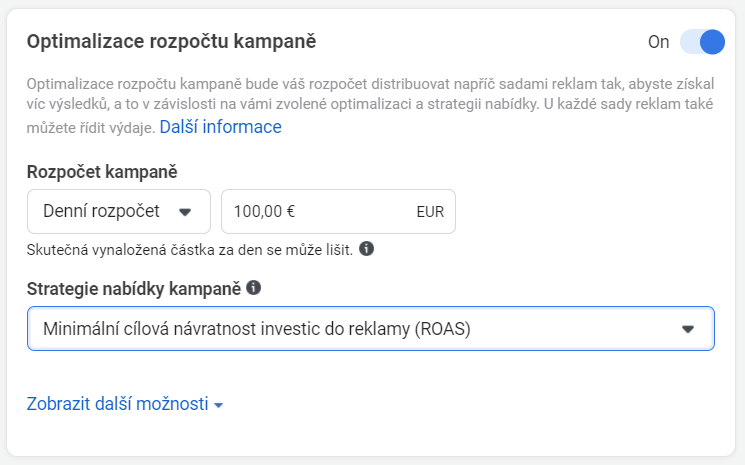Click the 'Rozpočet kampaně' field label
Viewport: 745px width, 465px height.
[x=102, y=172]
